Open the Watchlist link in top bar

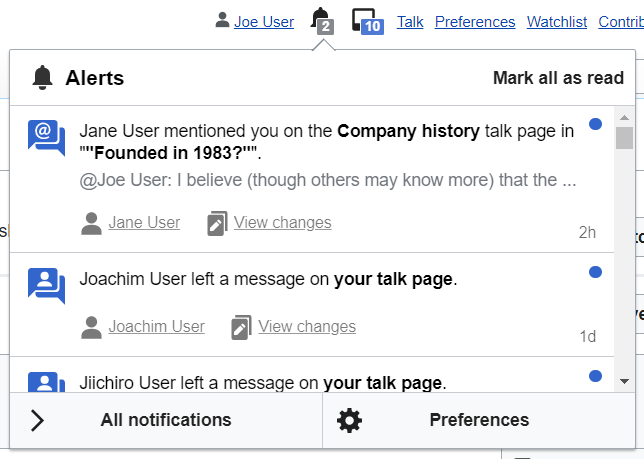click(557, 21)
